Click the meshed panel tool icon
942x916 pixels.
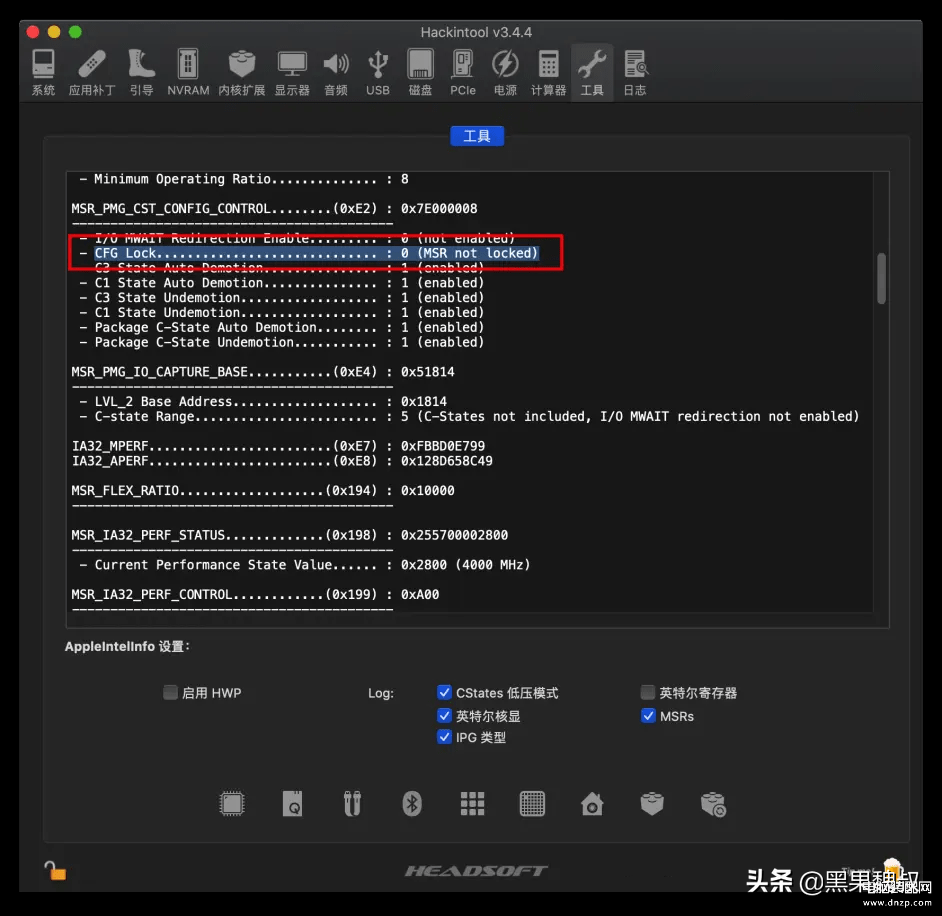tap(532, 804)
